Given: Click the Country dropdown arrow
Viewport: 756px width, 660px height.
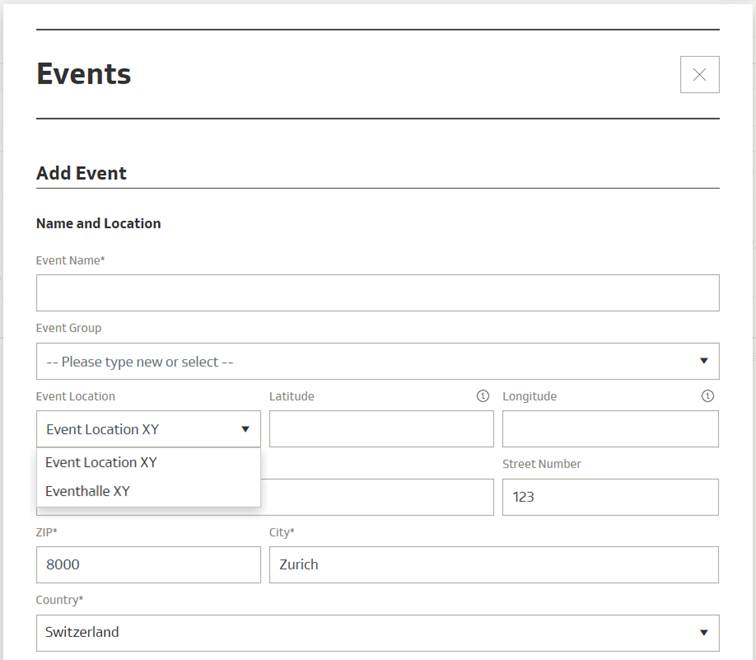Looking at the screenshot, I should click(x=703, y=632).
